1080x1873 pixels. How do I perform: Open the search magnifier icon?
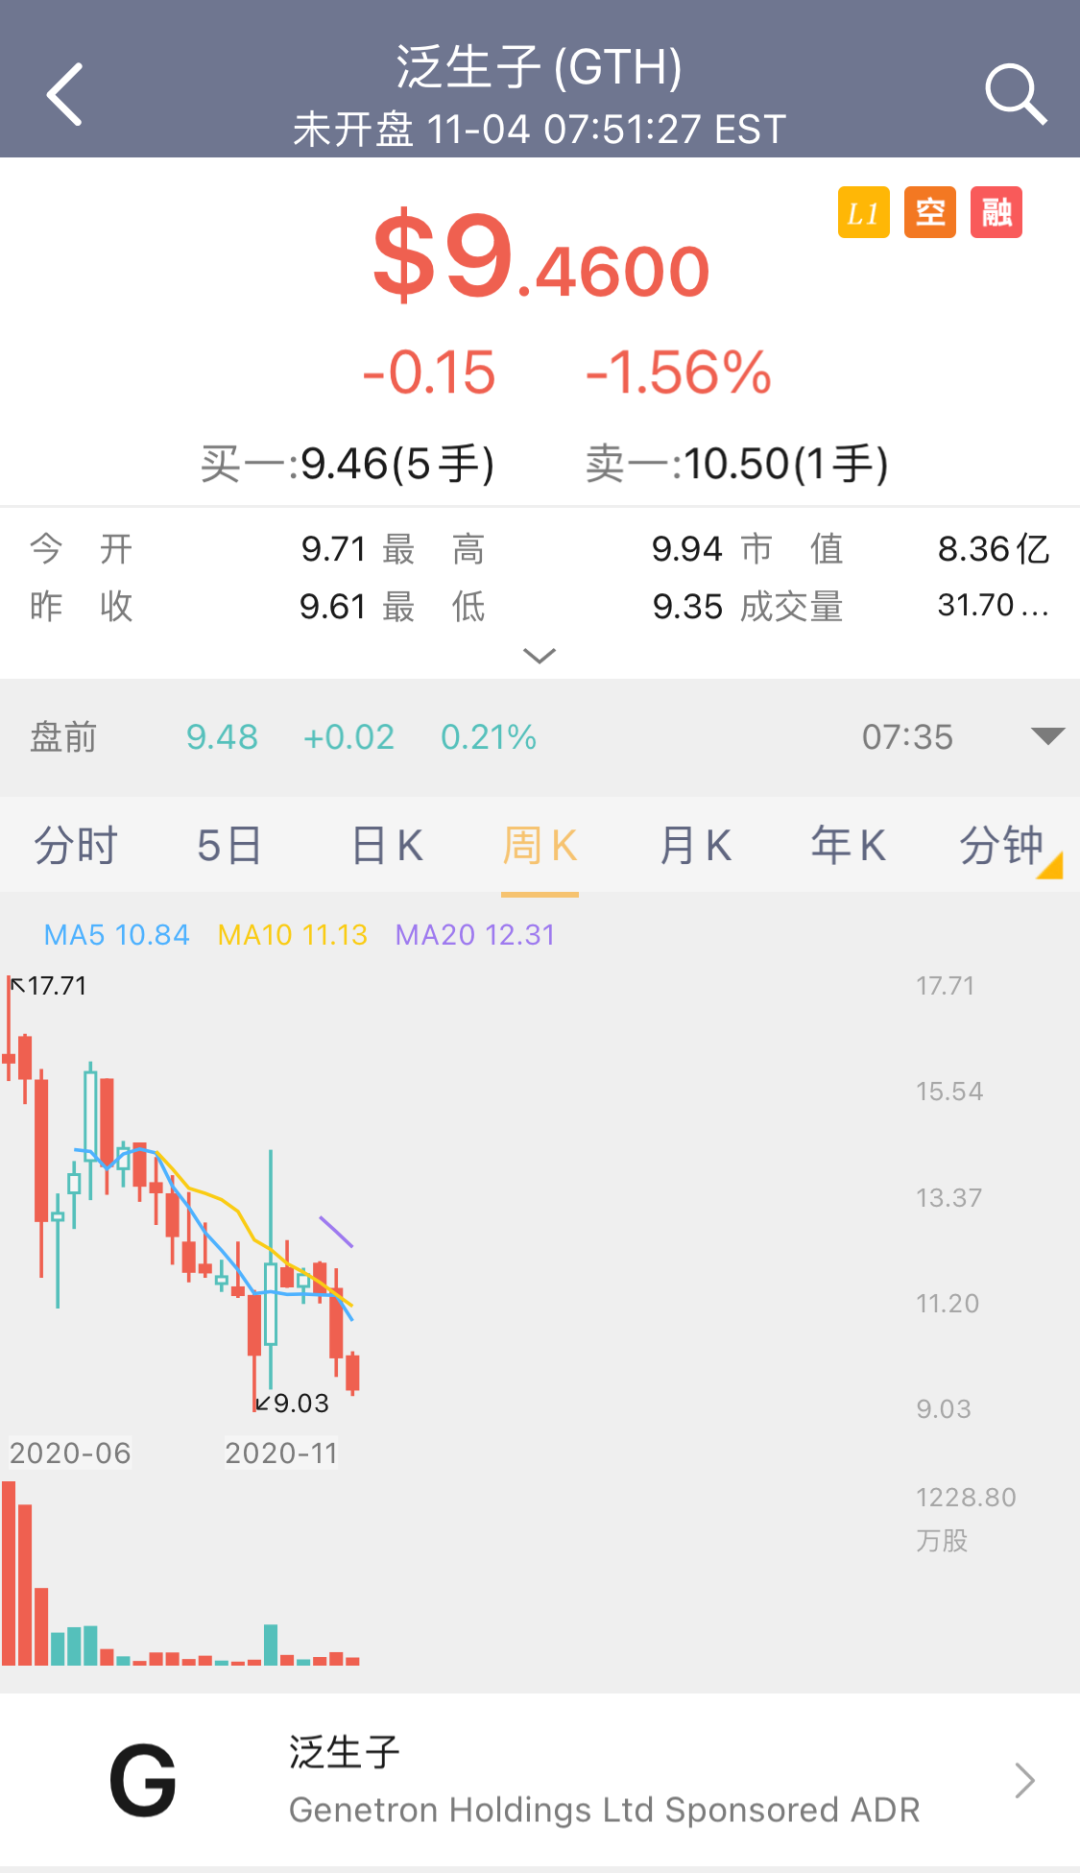1015,95
